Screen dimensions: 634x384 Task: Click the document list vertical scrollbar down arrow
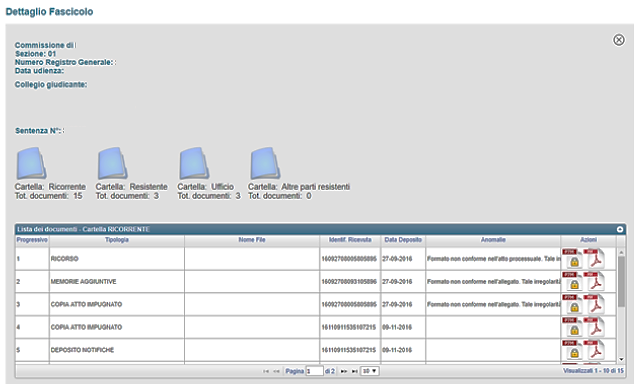621,359
